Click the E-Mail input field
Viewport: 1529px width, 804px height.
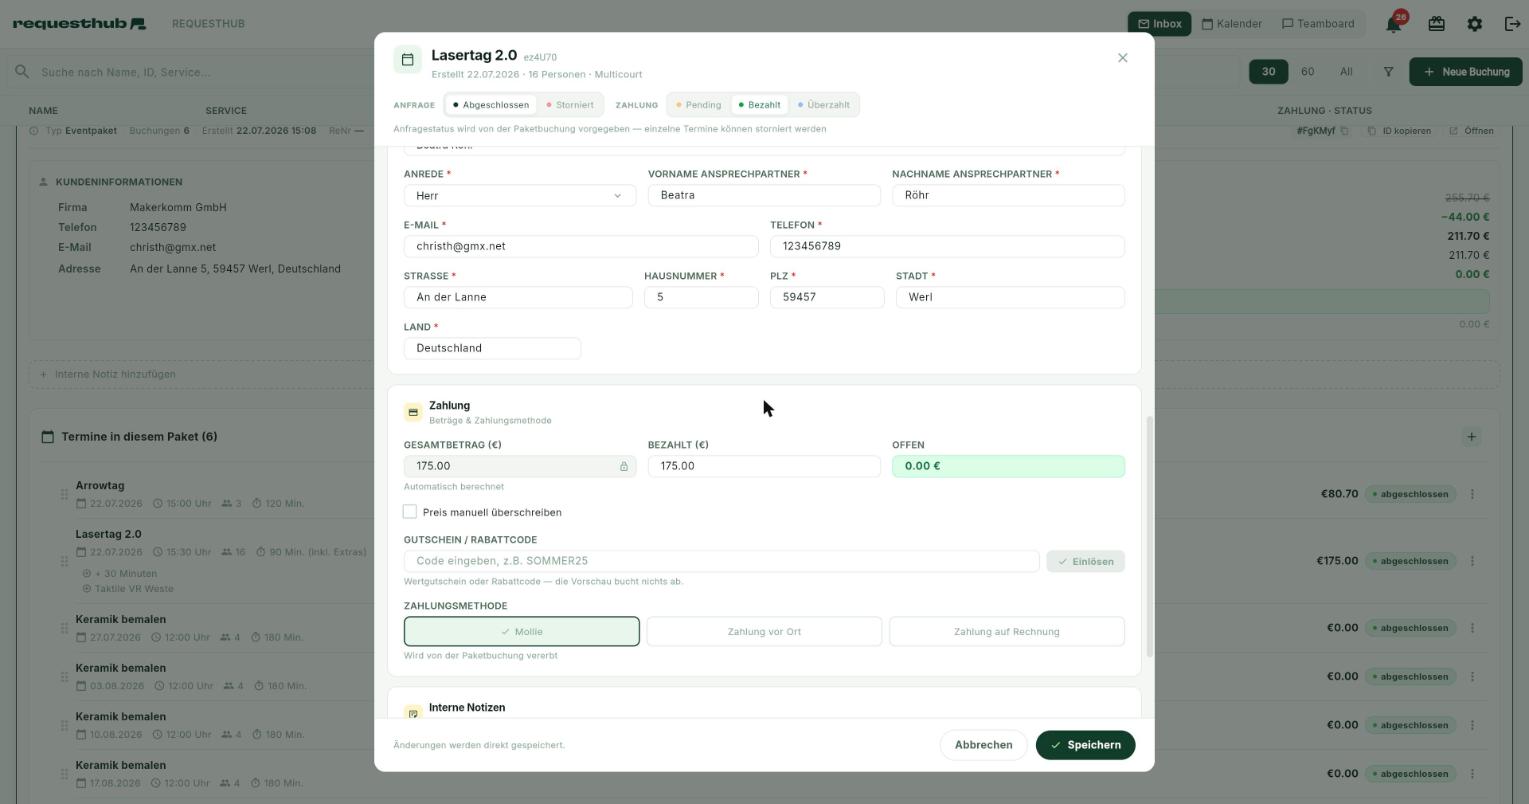point(581,246)
